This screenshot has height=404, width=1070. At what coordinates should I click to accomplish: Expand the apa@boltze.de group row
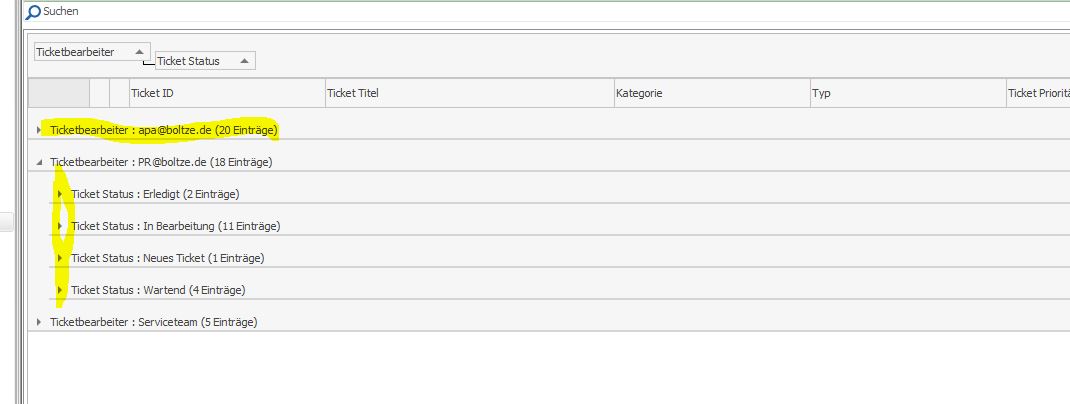[39, 130]
